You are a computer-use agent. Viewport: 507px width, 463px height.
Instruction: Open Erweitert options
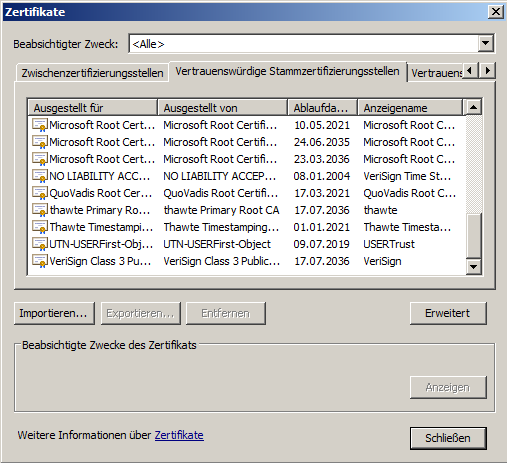pos(448,313)
